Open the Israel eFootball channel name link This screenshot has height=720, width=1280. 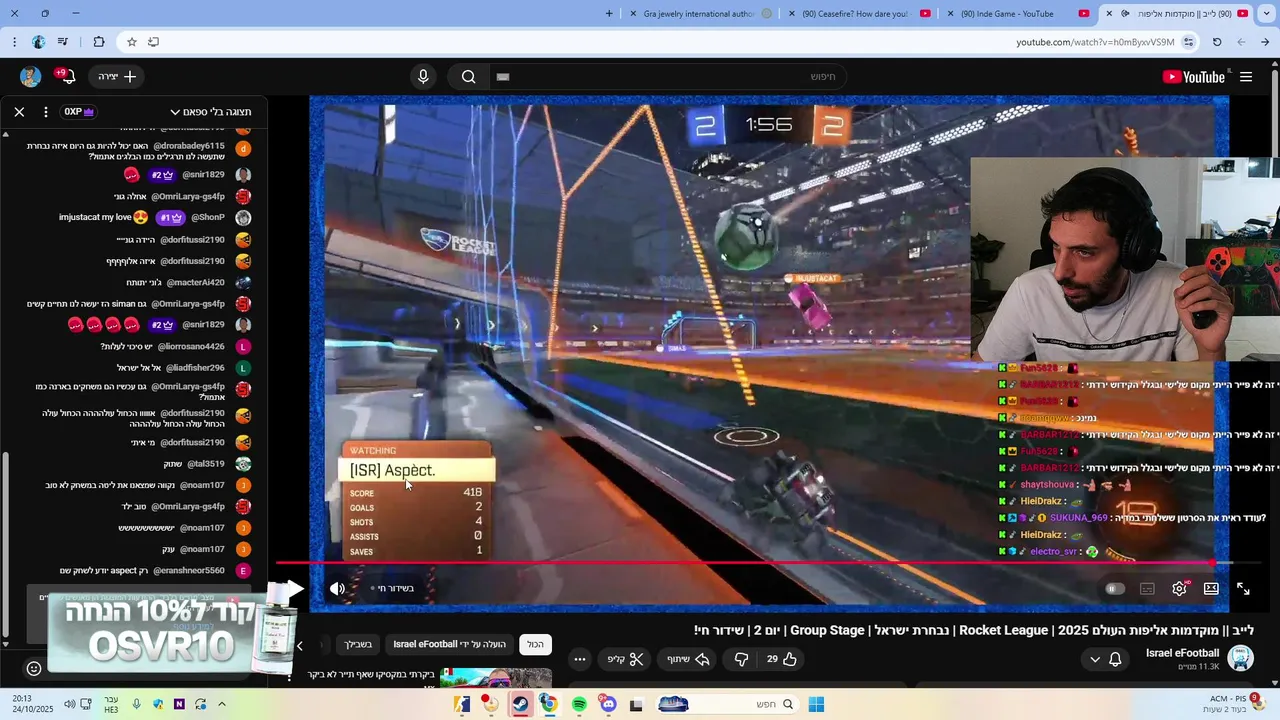1183,653
